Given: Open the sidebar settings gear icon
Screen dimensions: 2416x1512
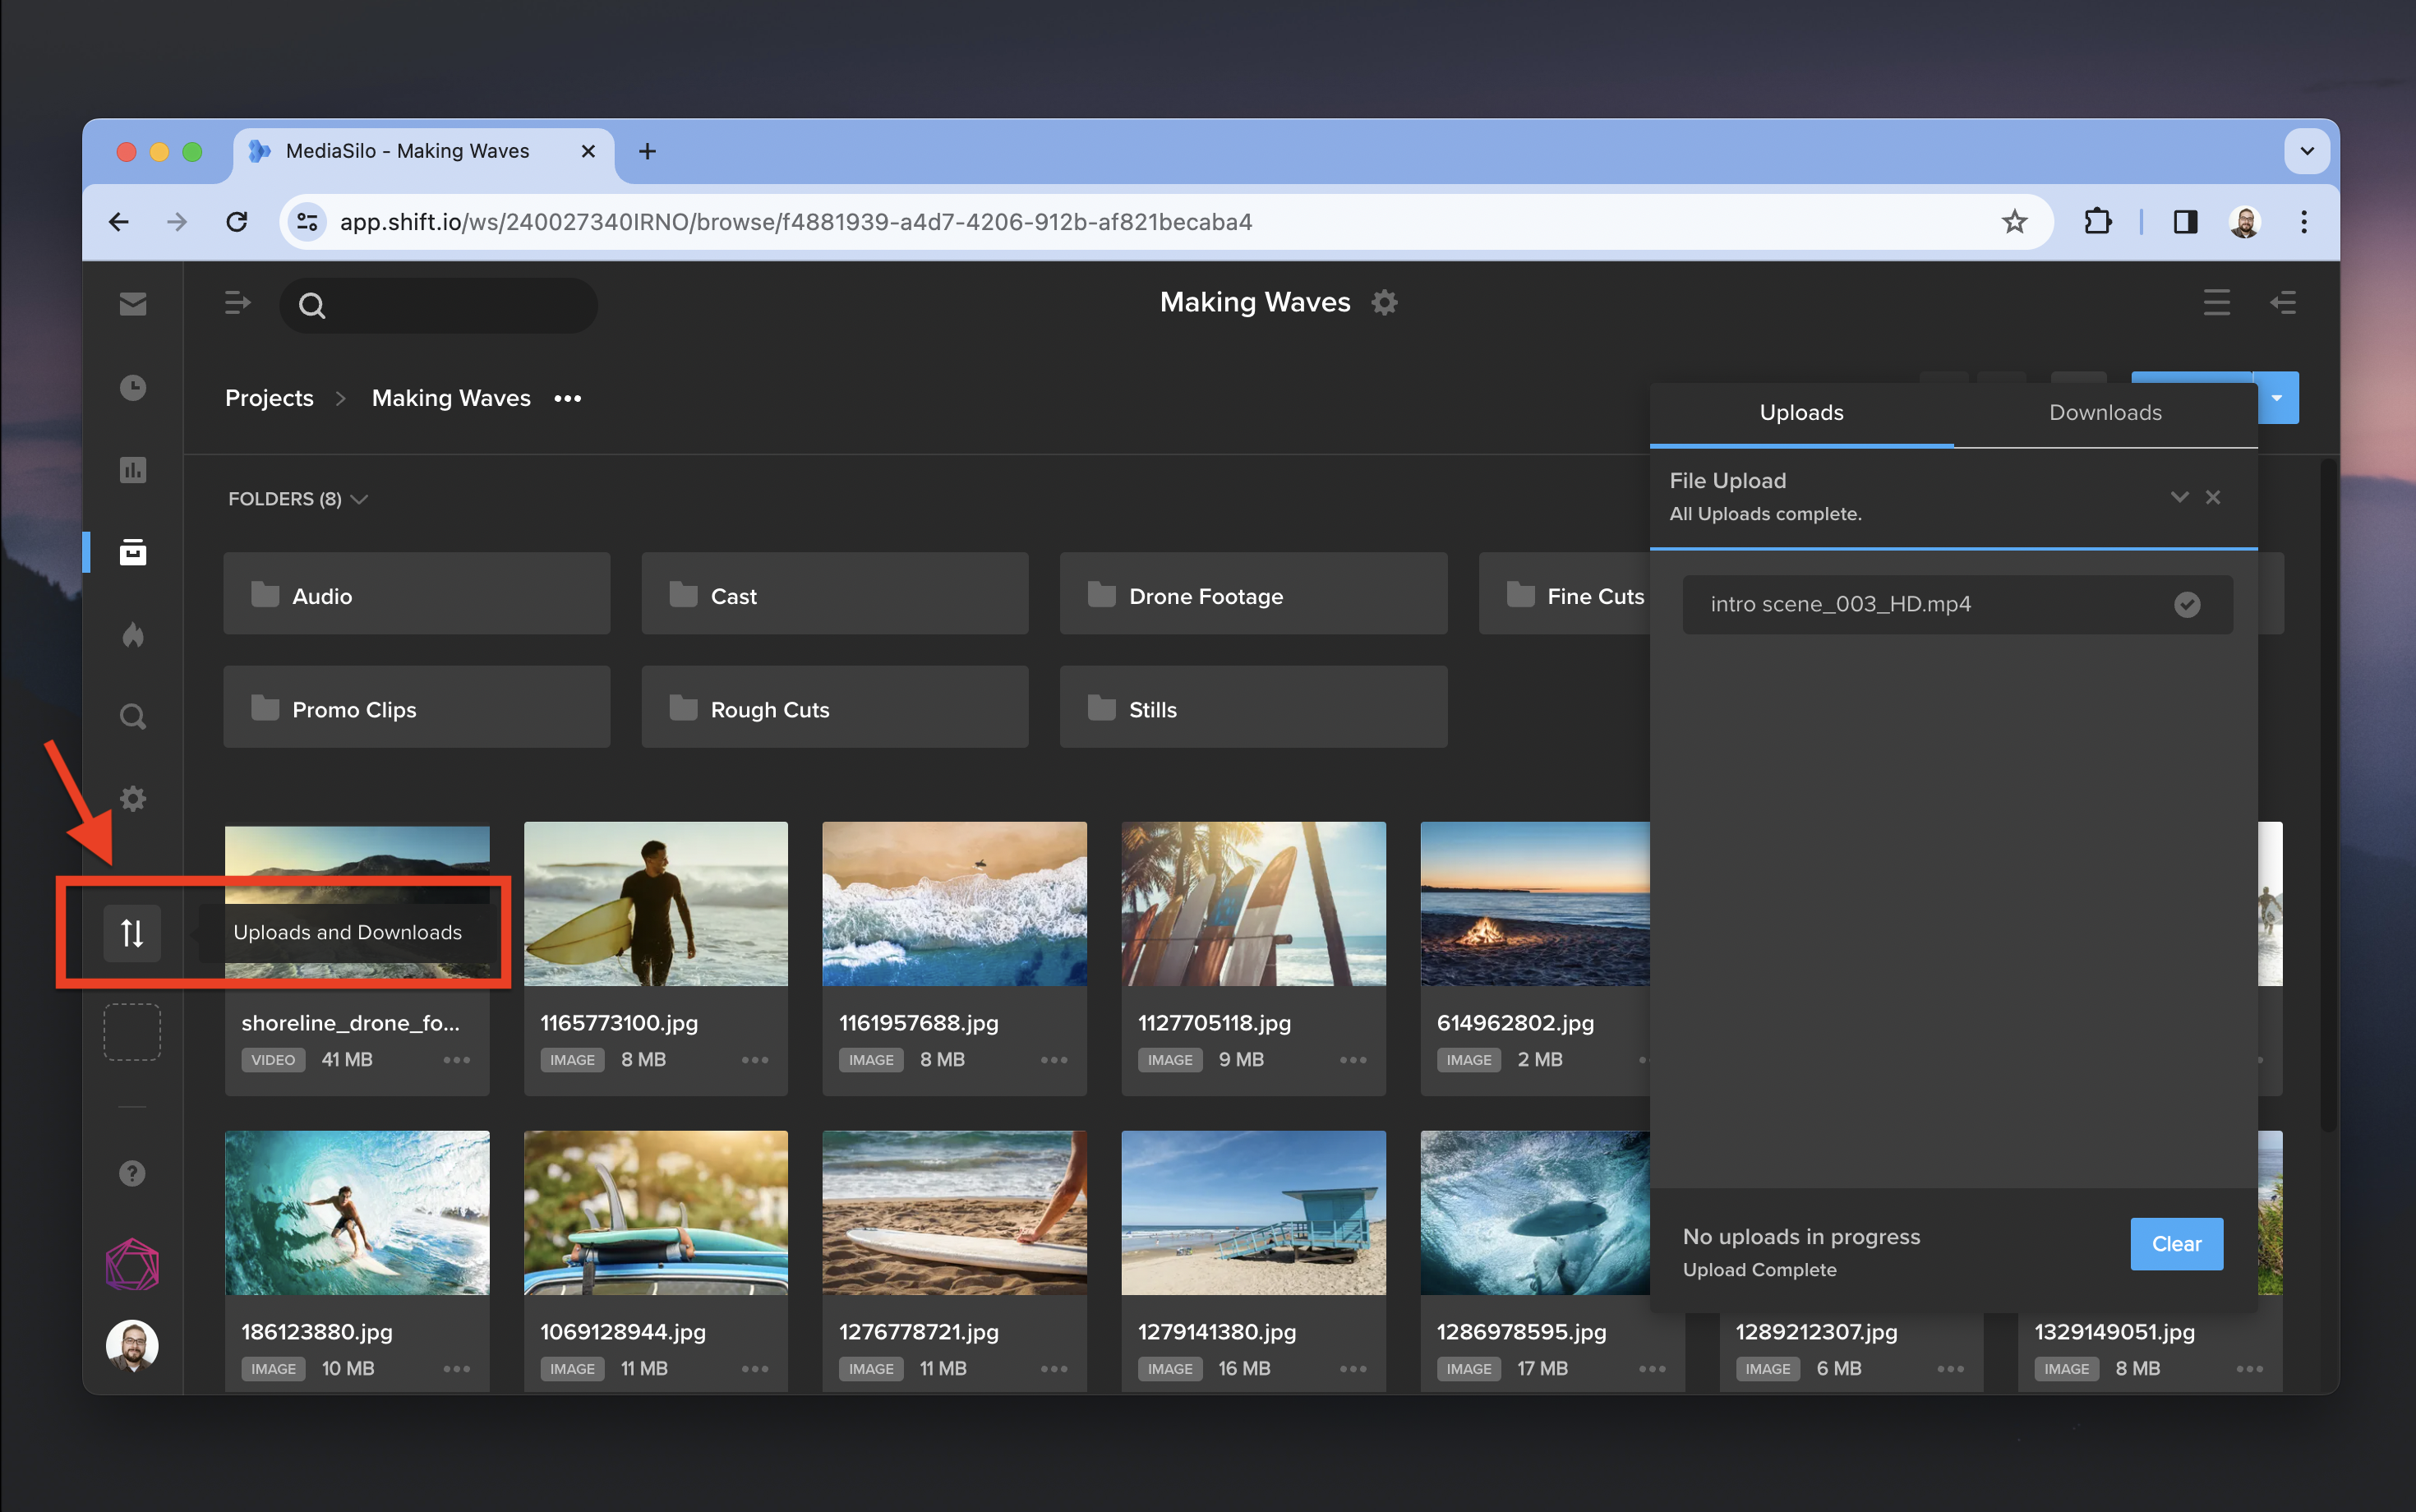Looking at the screenshot, I should [x=133, y=799].
